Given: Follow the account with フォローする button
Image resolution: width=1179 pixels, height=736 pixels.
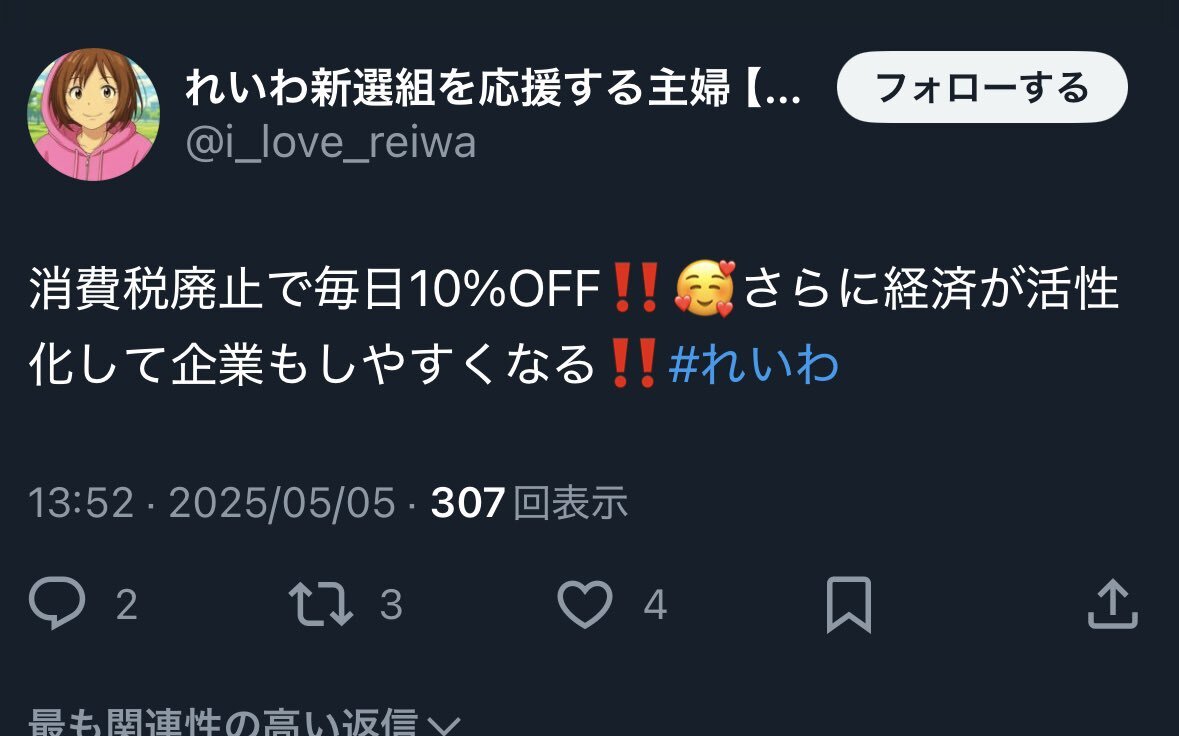Looking at the screenshot, I should [x=982, y=87].
